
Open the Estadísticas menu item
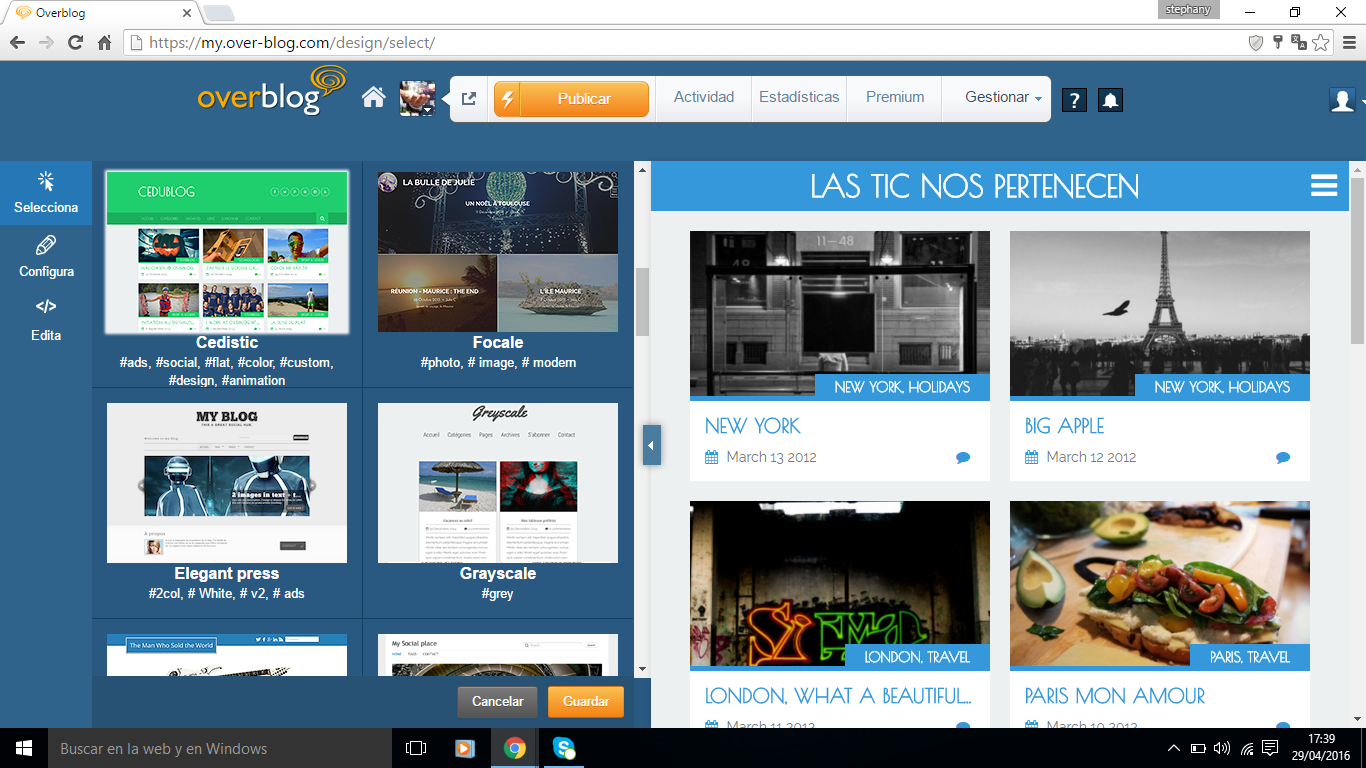click(x=798, y=98)
